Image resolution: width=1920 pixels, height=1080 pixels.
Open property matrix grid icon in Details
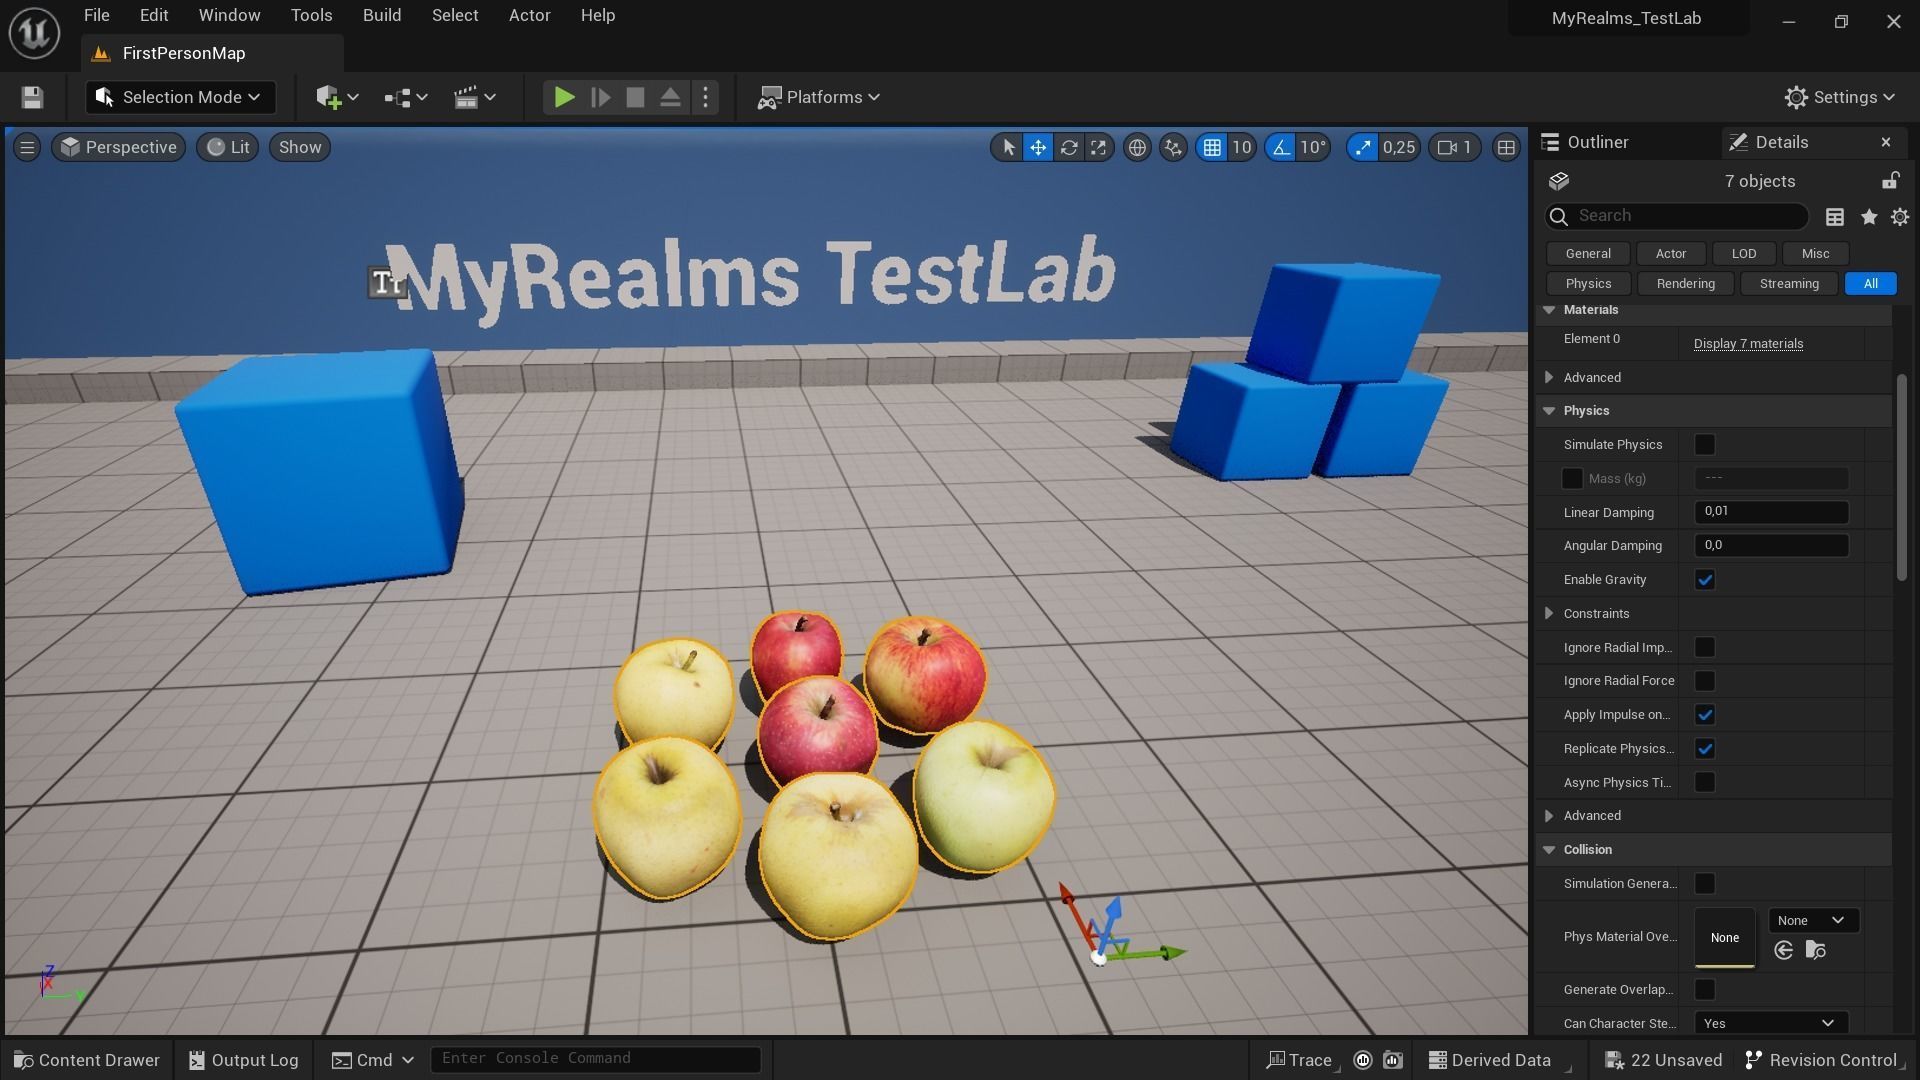(x=1835, y=217)
